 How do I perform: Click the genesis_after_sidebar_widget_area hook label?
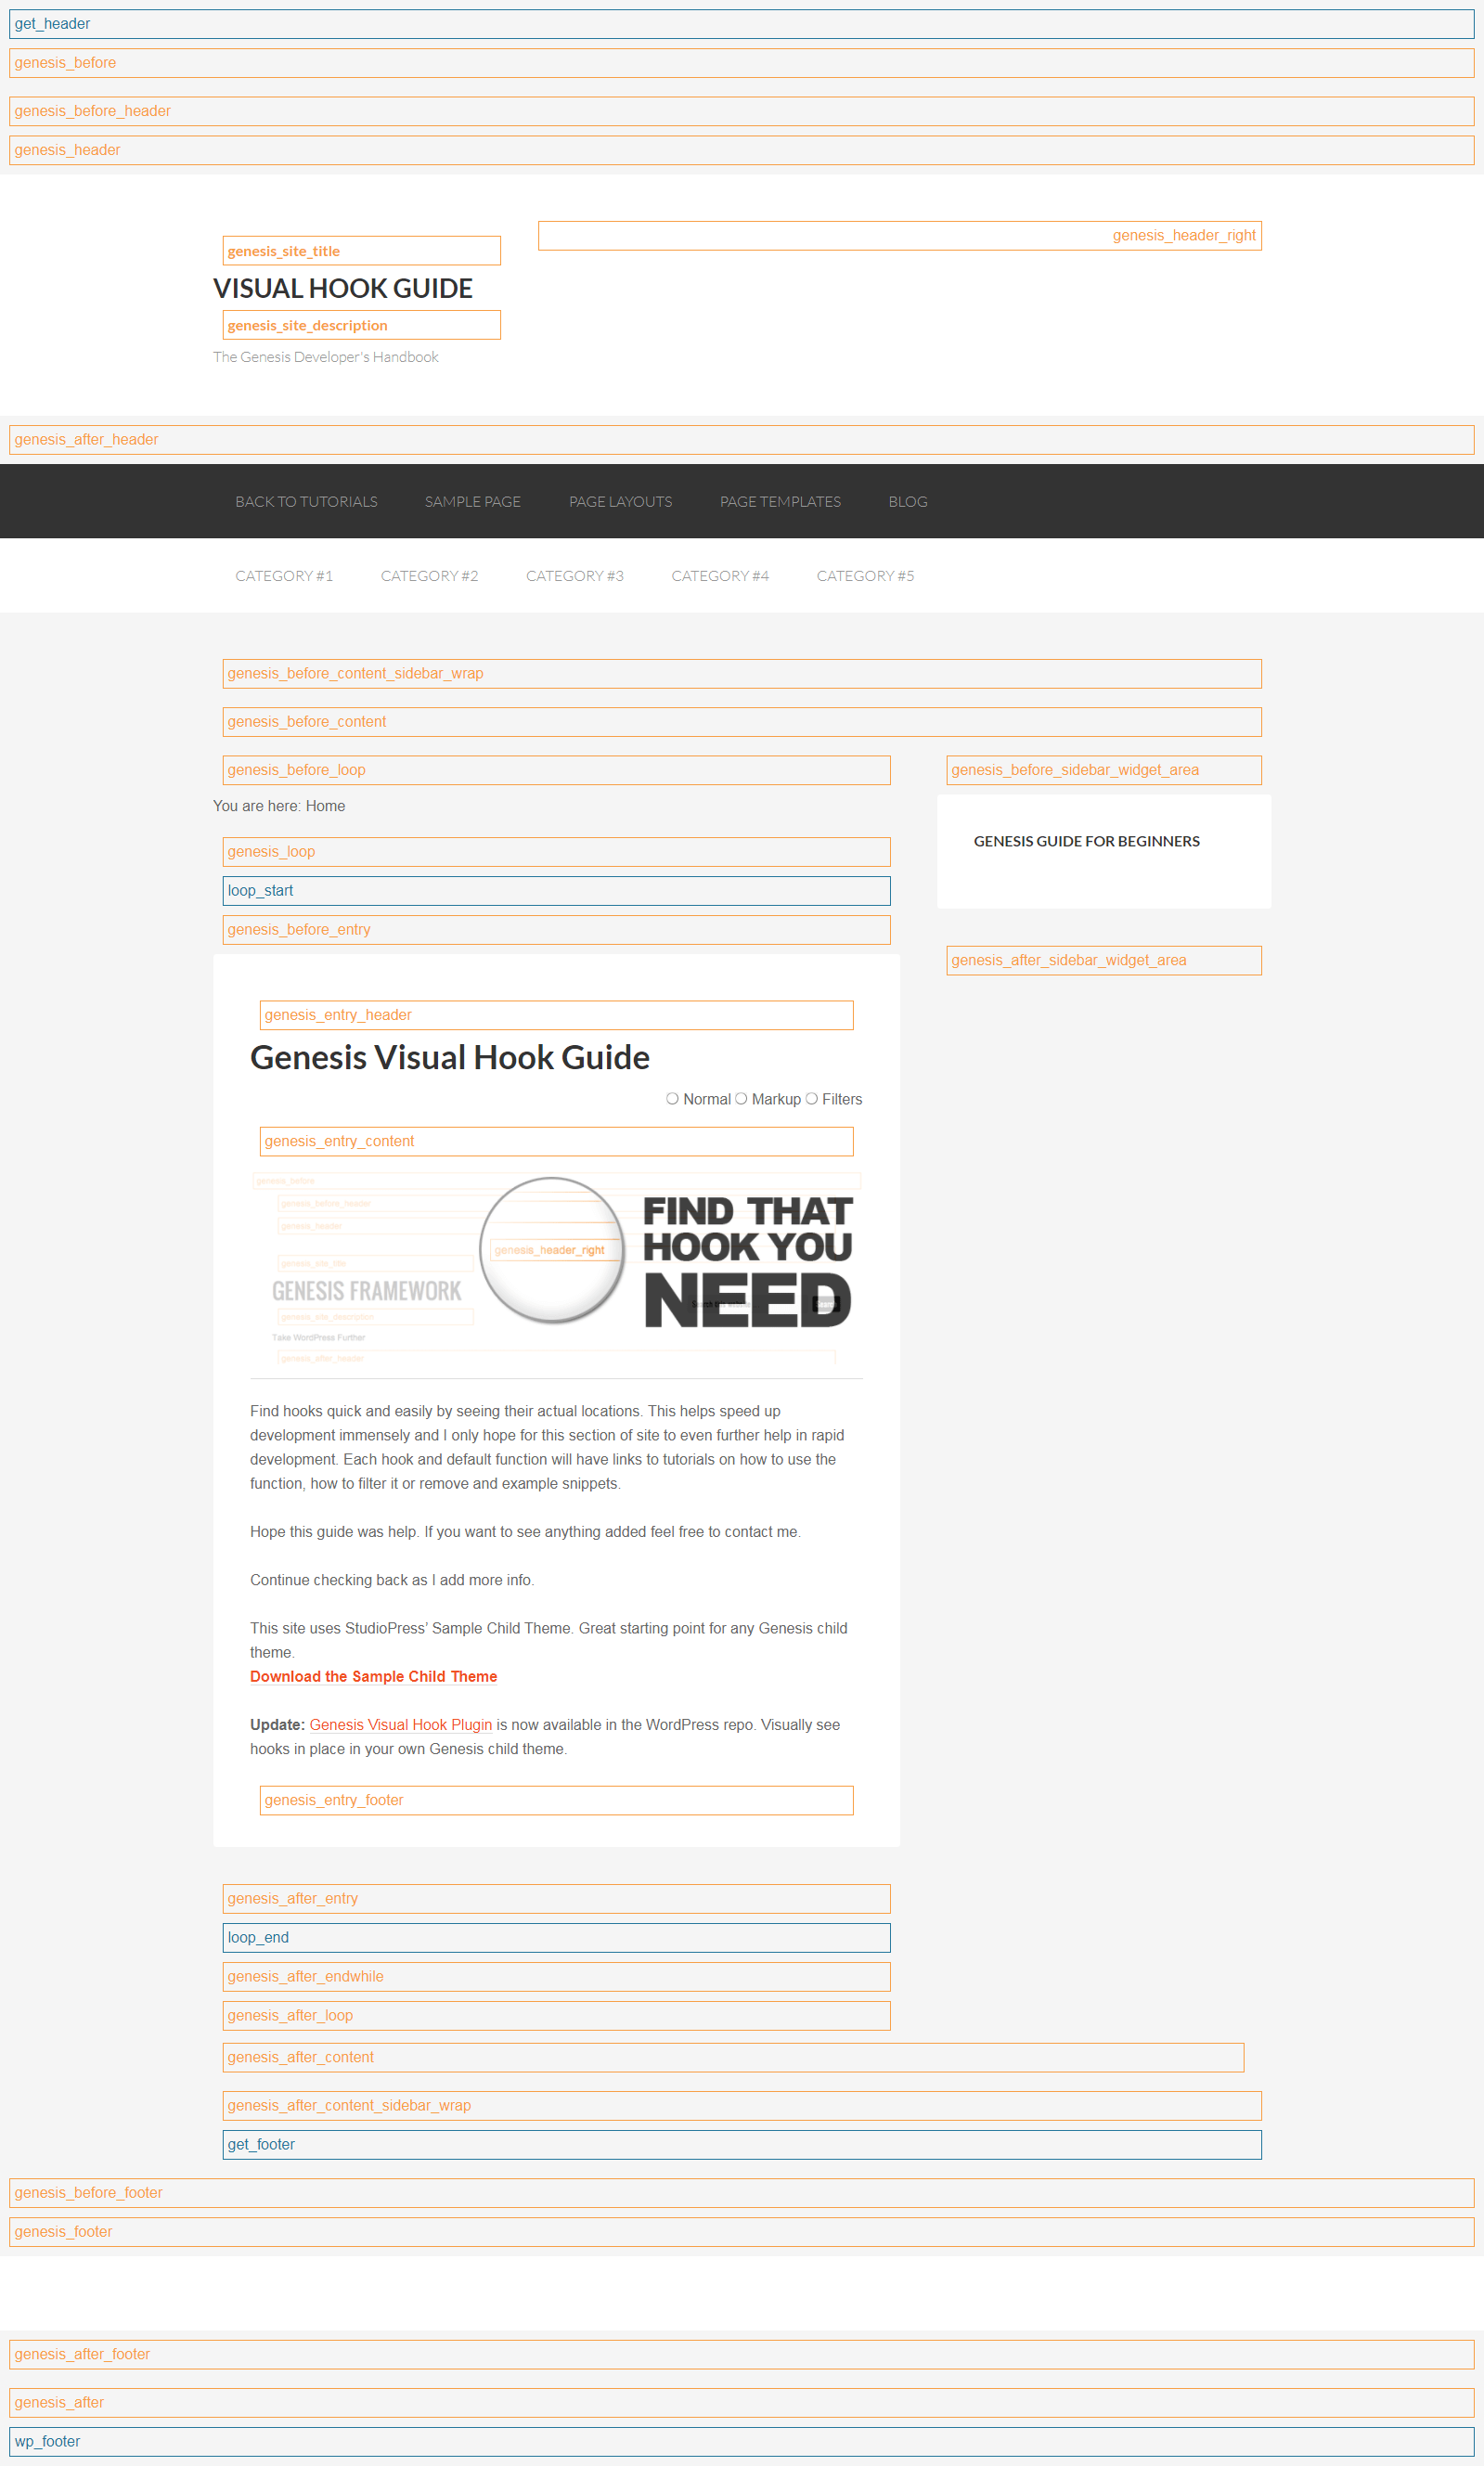(1104, 960)
